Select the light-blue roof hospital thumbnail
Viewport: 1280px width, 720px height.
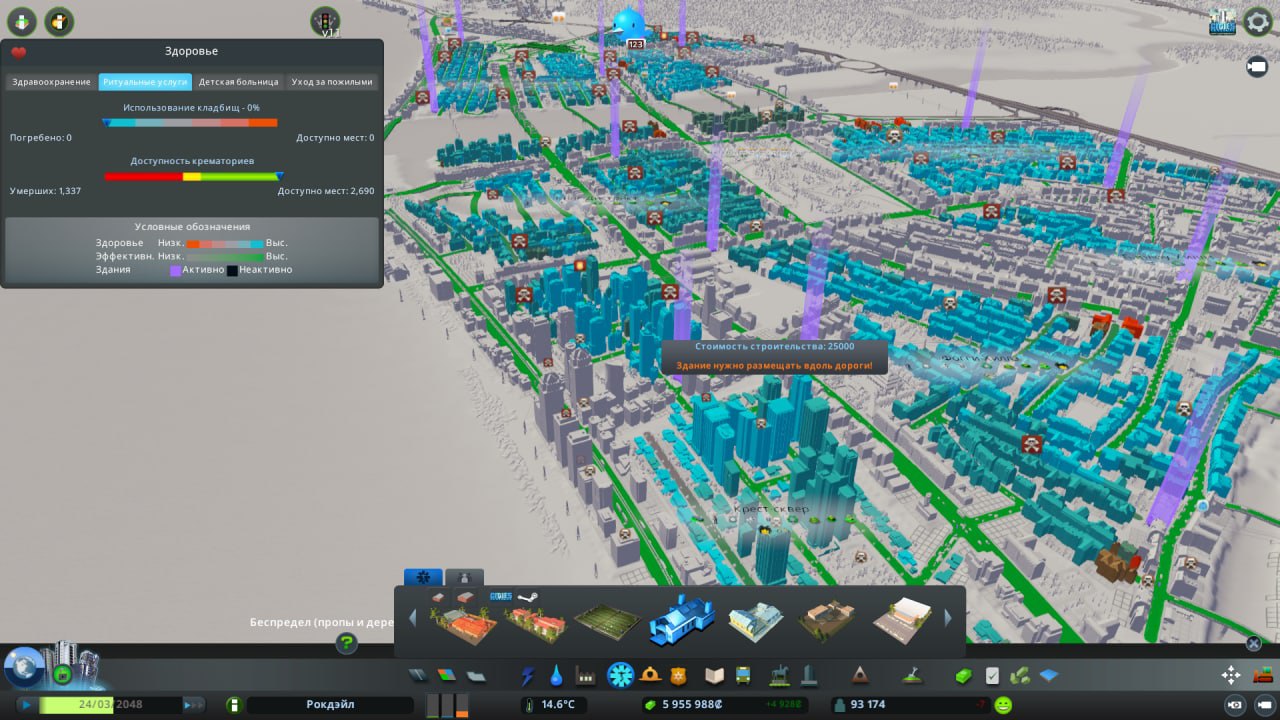[755, 624]
